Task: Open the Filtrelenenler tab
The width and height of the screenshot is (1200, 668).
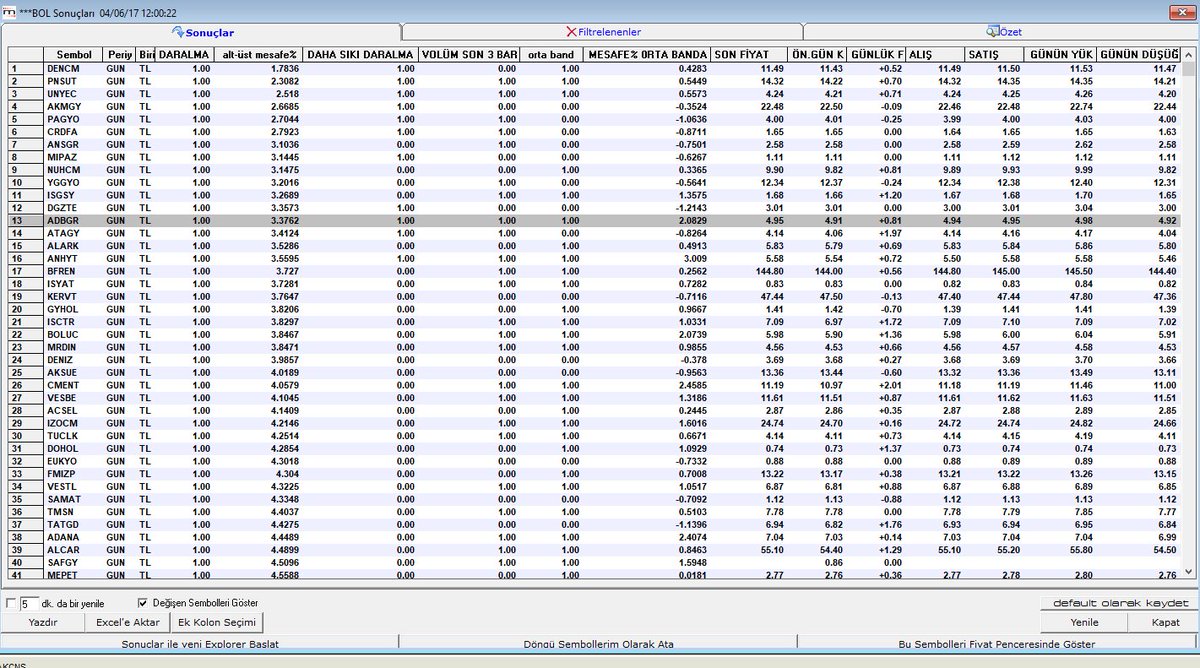Action: tap(603, 32)
